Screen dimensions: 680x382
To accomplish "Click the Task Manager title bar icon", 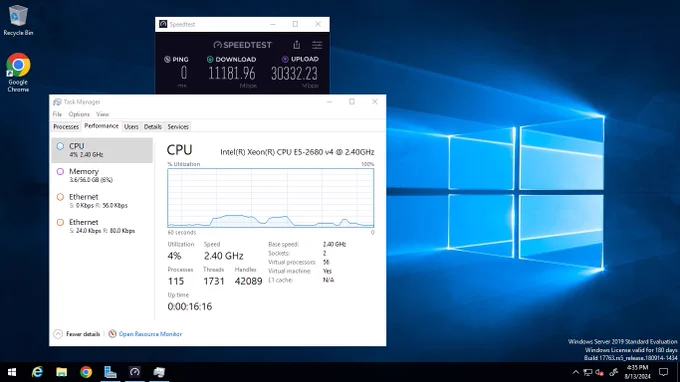I will click(x=57, y=102).
